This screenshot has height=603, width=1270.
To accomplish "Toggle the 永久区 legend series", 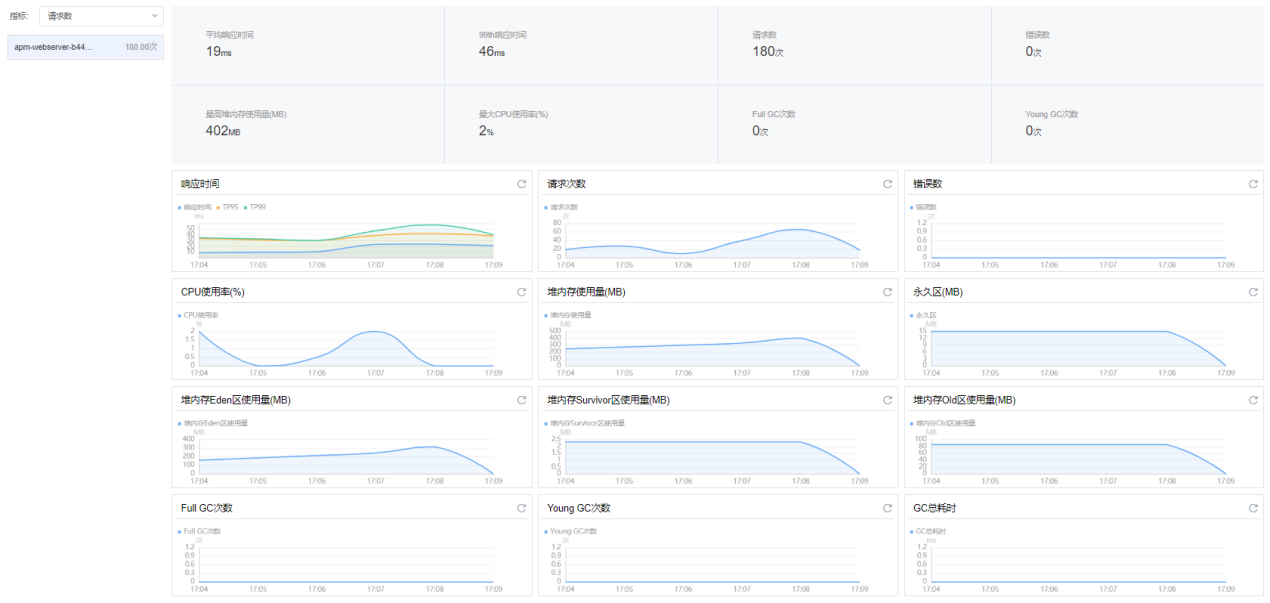I will coord(926,315).
